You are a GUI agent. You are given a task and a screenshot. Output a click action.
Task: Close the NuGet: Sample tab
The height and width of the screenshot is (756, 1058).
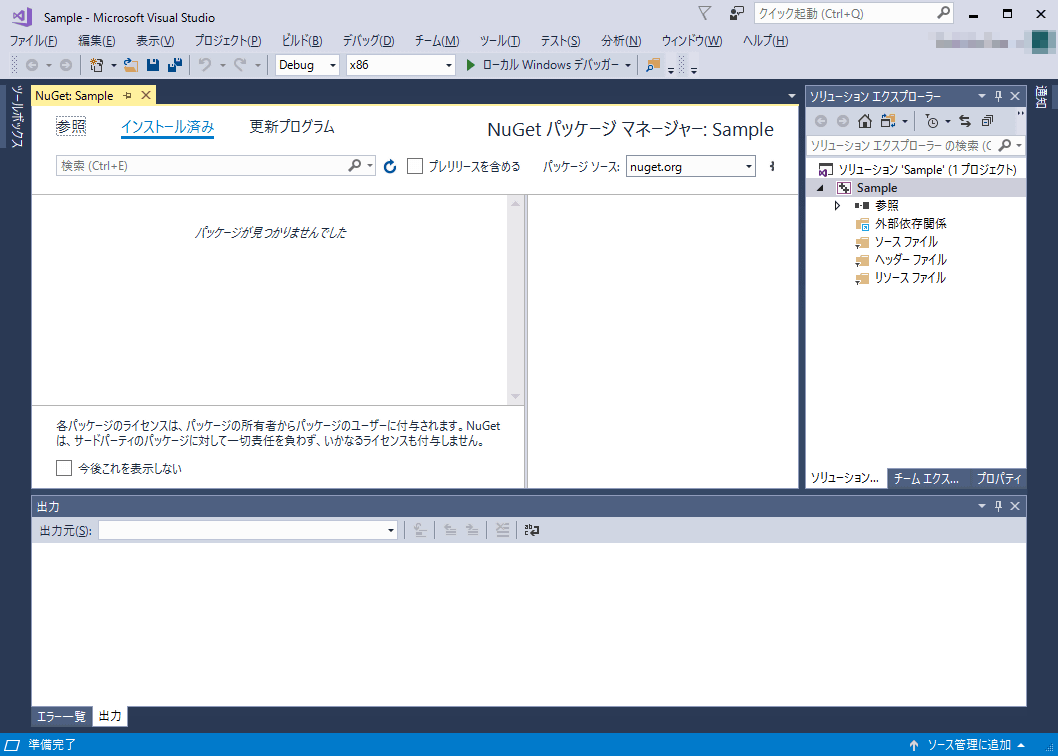coord(145,96)
